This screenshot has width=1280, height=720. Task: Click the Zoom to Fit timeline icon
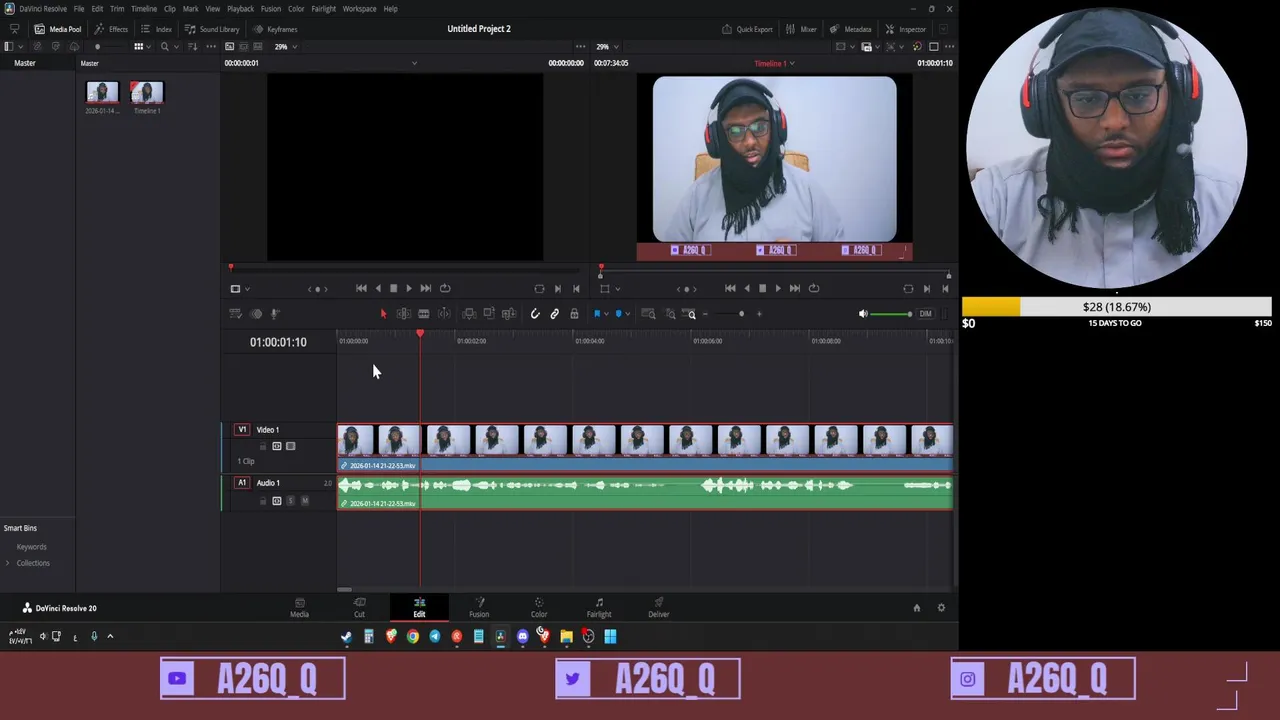pos(648,314)
